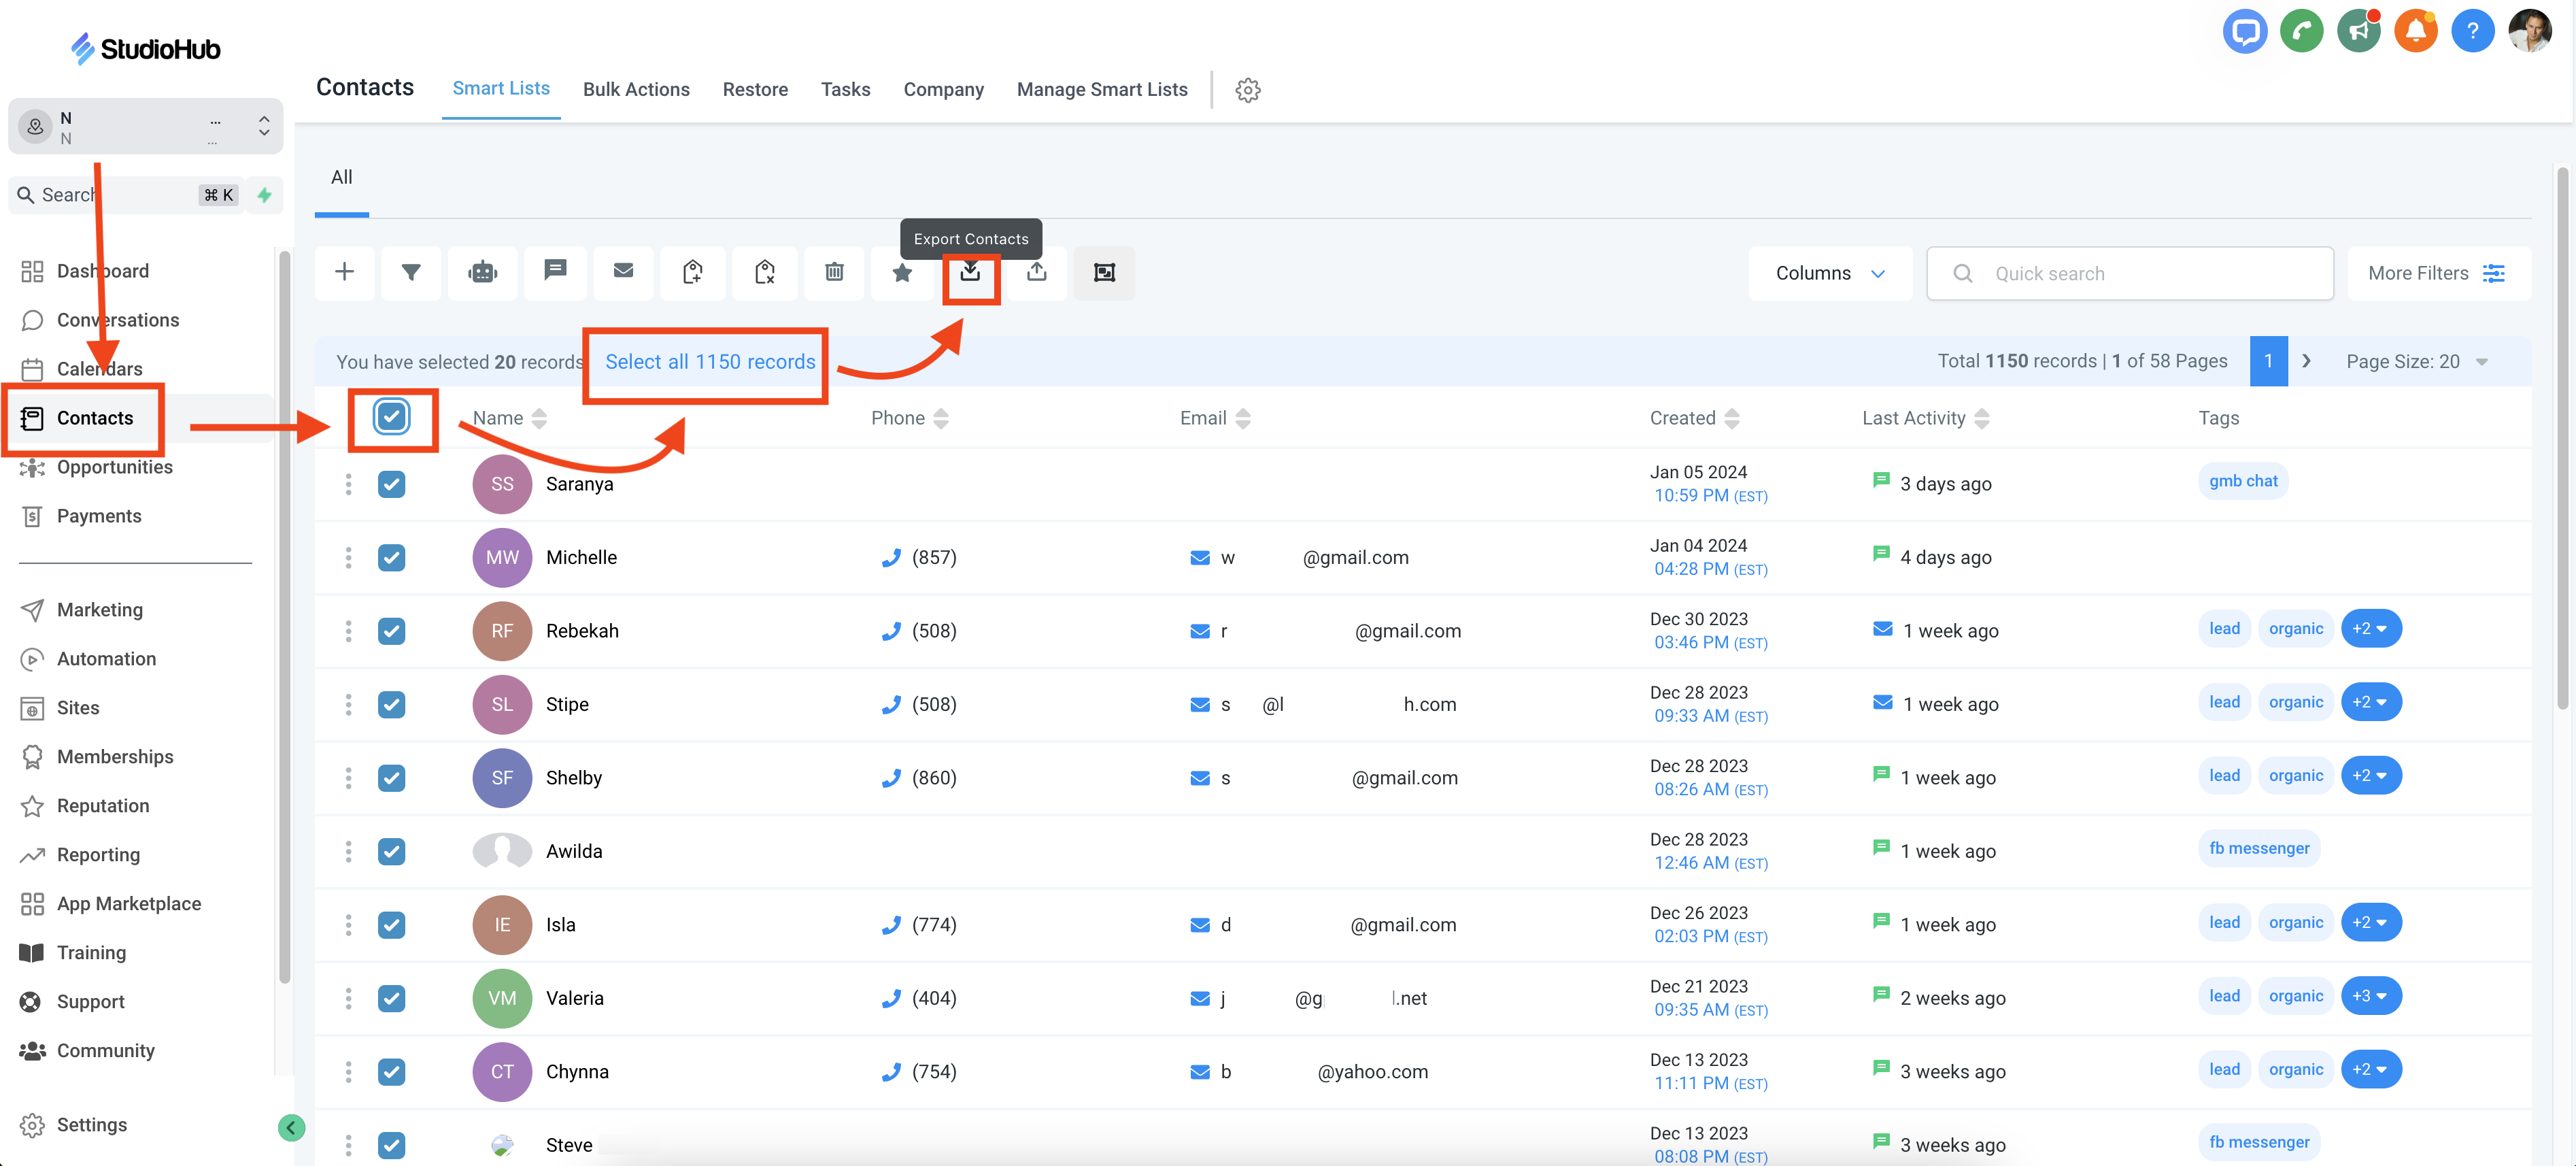Open the Page Size 20 dropdown
The width and height of the screenshot is (2576, 1166).
tap(2416, 362)
